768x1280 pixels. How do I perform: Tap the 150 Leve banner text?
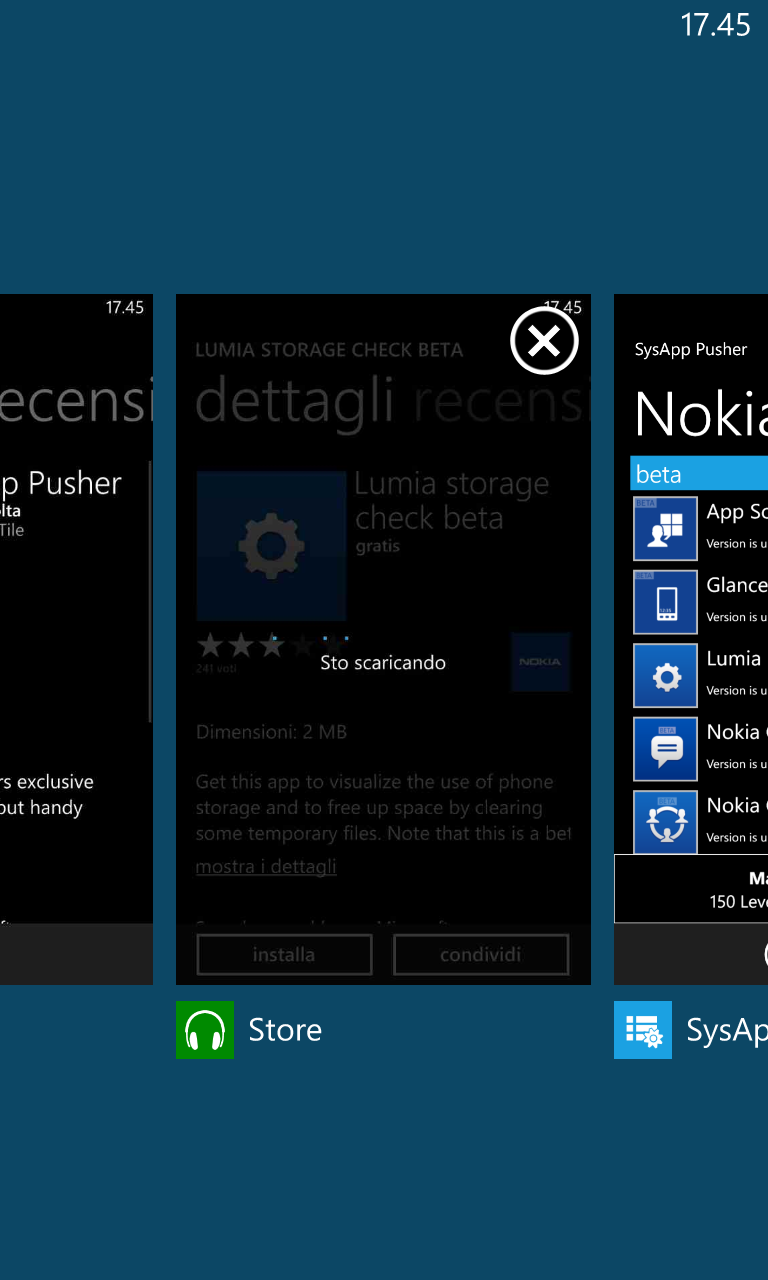click(x=738, y=901)
